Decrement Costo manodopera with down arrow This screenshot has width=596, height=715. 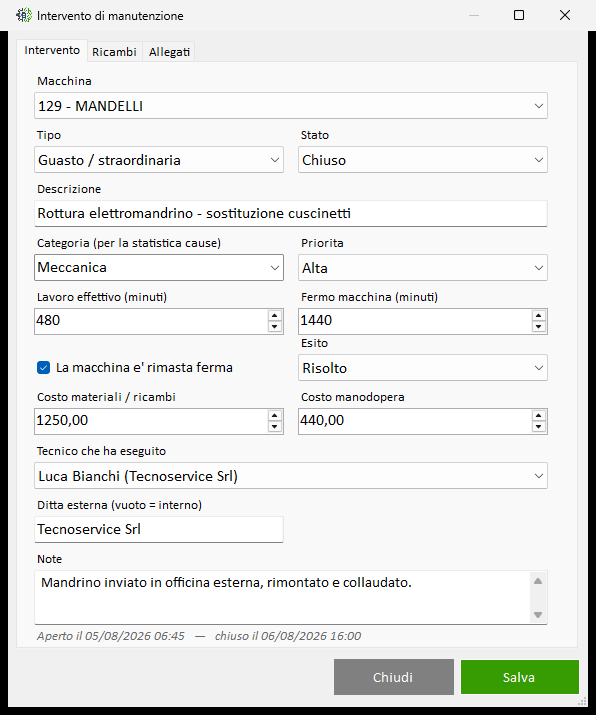click(x=539, y=427)
